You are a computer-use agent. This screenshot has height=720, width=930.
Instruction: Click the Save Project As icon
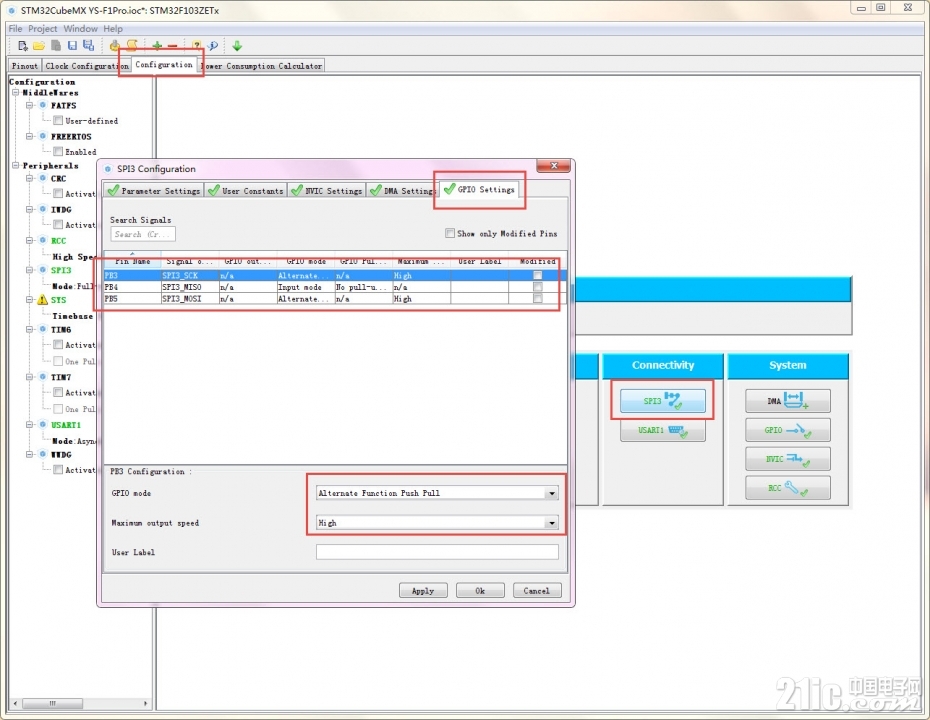tap(88, 46)
